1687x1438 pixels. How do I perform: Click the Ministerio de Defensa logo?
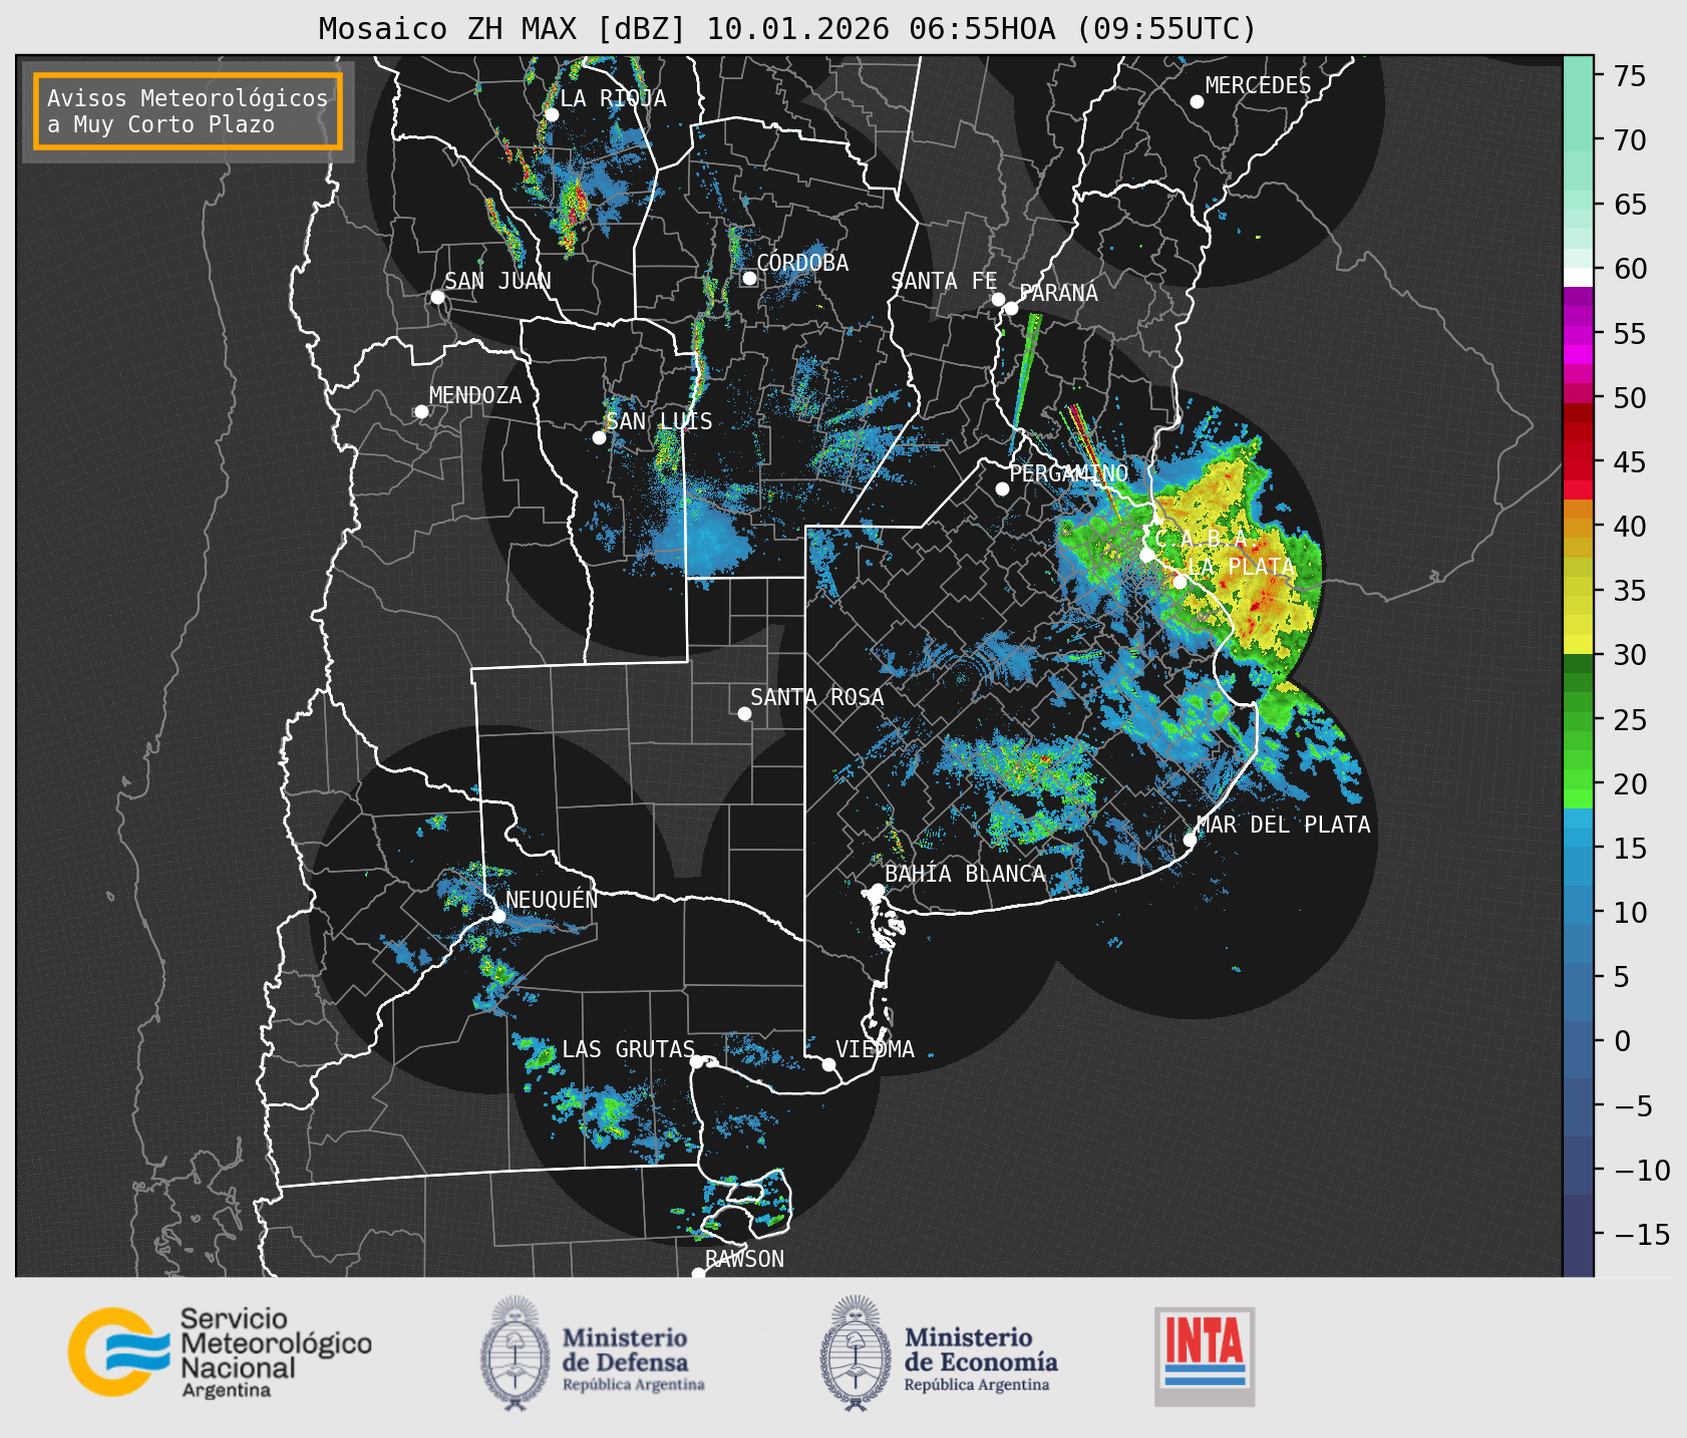coord(593,1353)
